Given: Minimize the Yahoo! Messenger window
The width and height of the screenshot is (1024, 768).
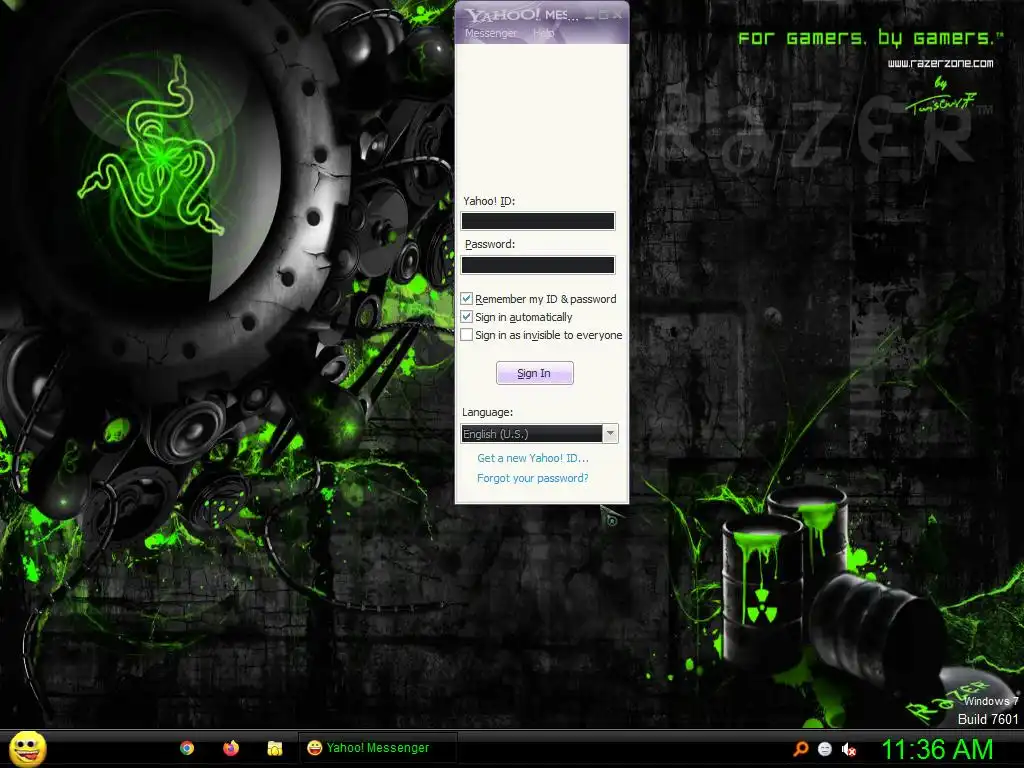Looking at the screenshot, I should tap(590, 16).
